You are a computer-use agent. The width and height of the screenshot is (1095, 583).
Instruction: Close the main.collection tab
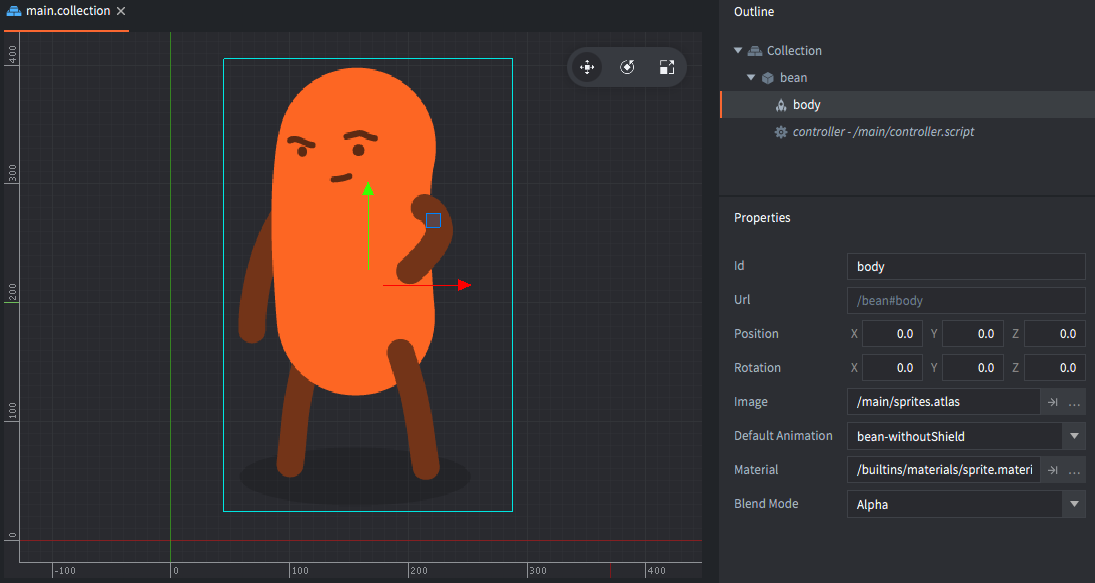tap(121, 11)
